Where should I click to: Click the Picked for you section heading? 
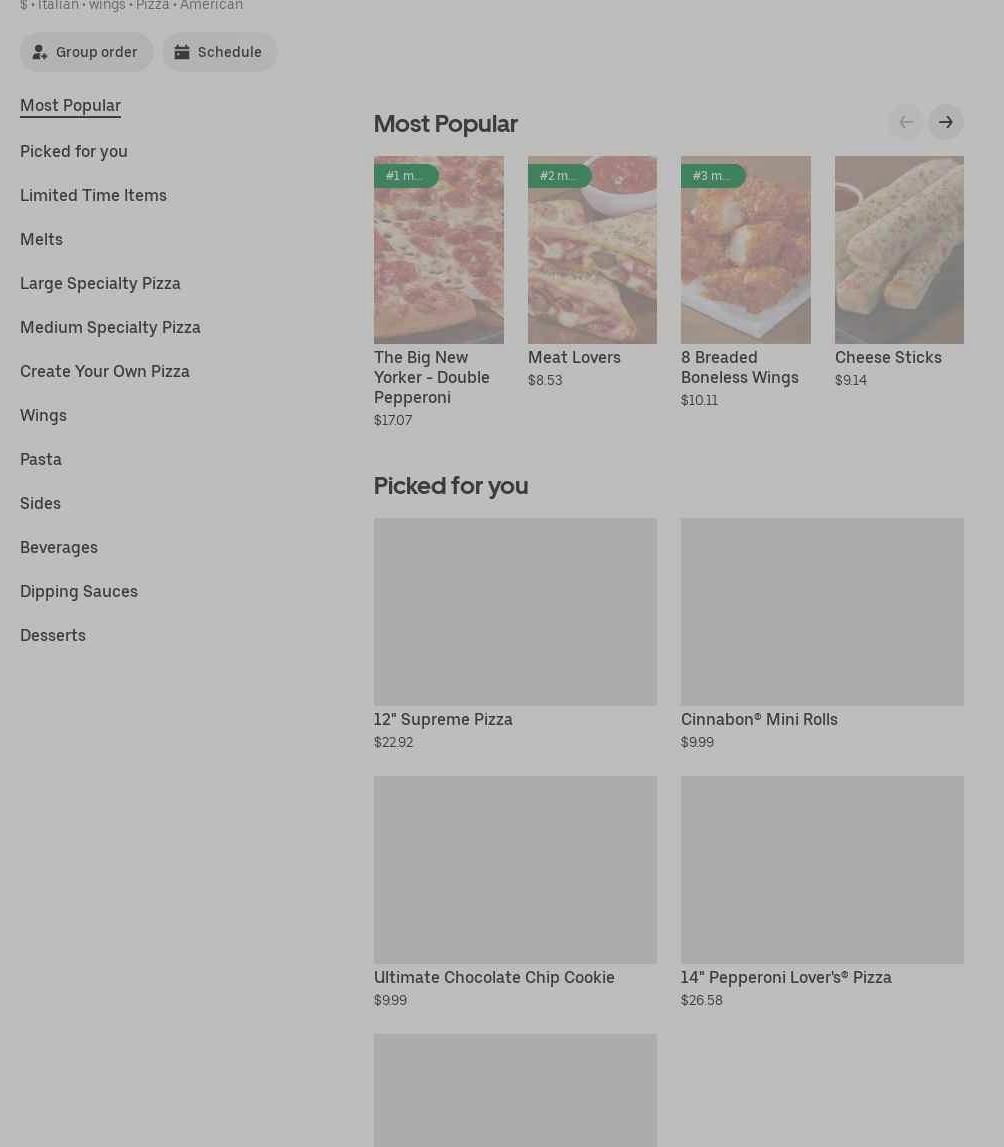click(x=451, y=486)
